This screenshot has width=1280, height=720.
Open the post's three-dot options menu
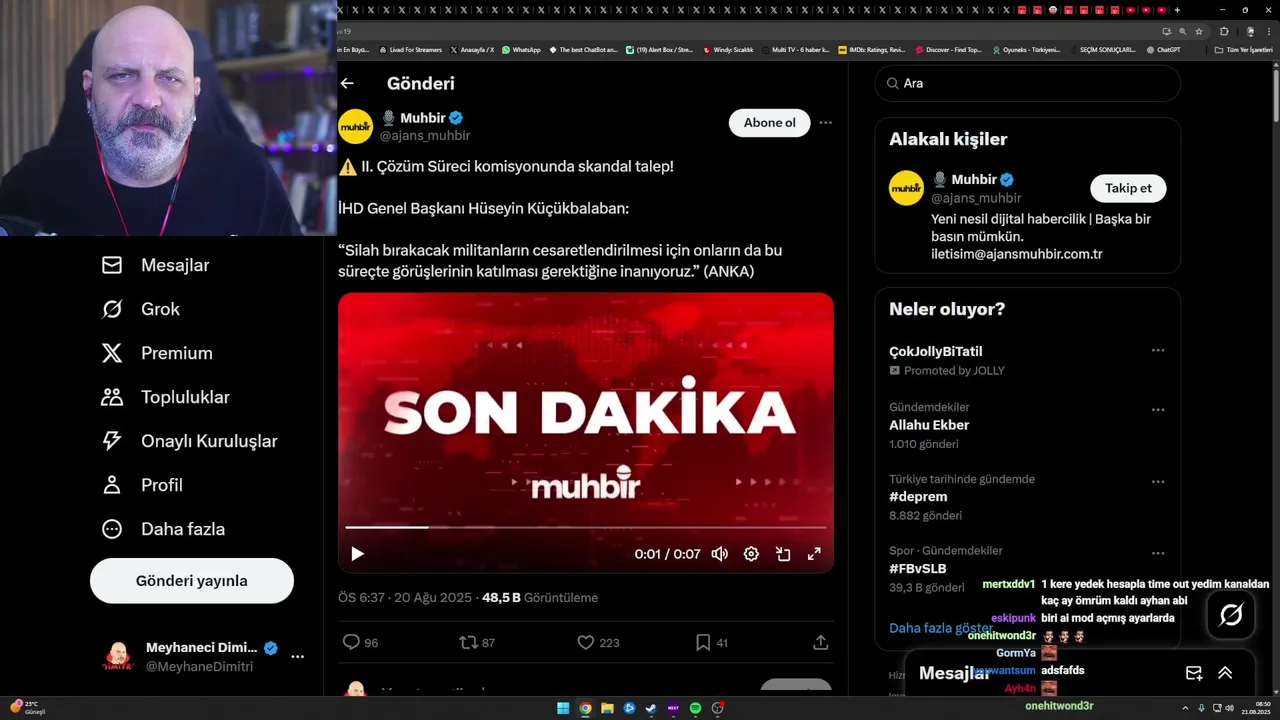coord(825,123)
